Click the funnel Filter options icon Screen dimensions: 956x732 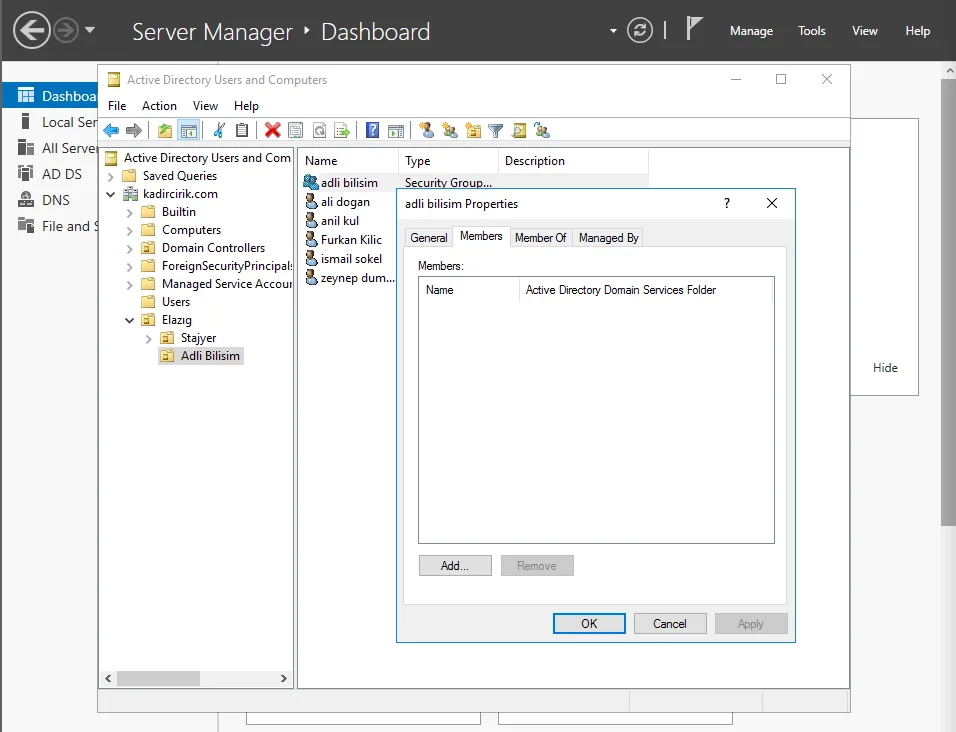tap(496, 130)
